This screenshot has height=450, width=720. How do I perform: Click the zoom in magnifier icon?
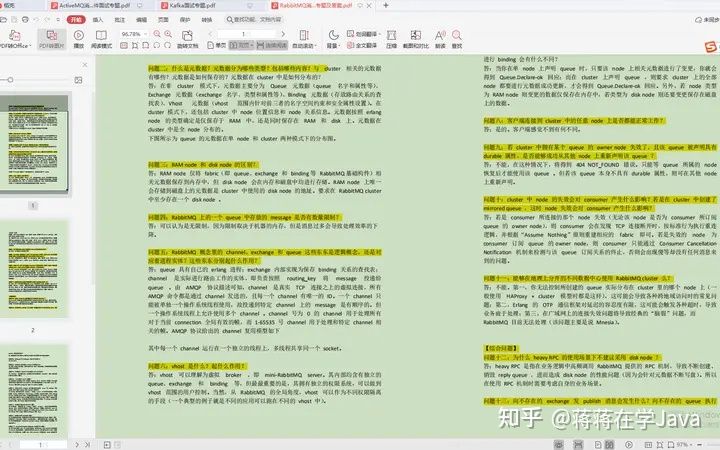(168, 34)
